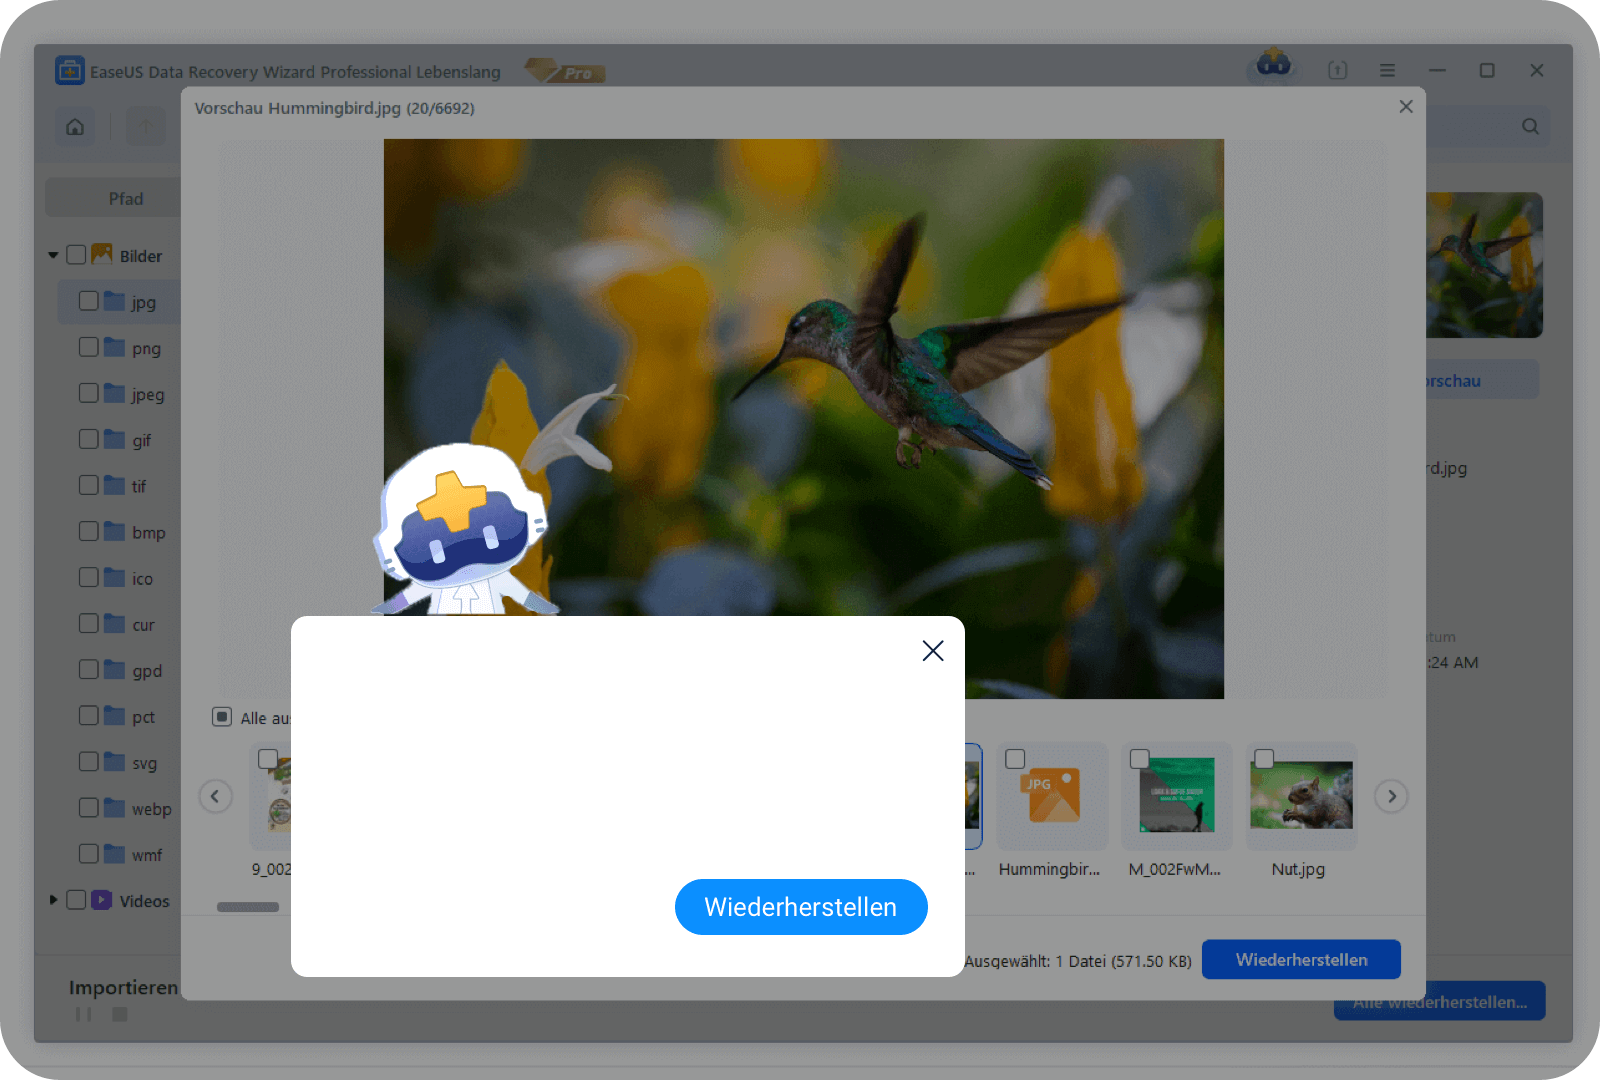Viewport: 1600px width, 1080px height.
Task: Select the Nut.jpg squirrel thumbnail
Action: click(x=1300, y=796)
